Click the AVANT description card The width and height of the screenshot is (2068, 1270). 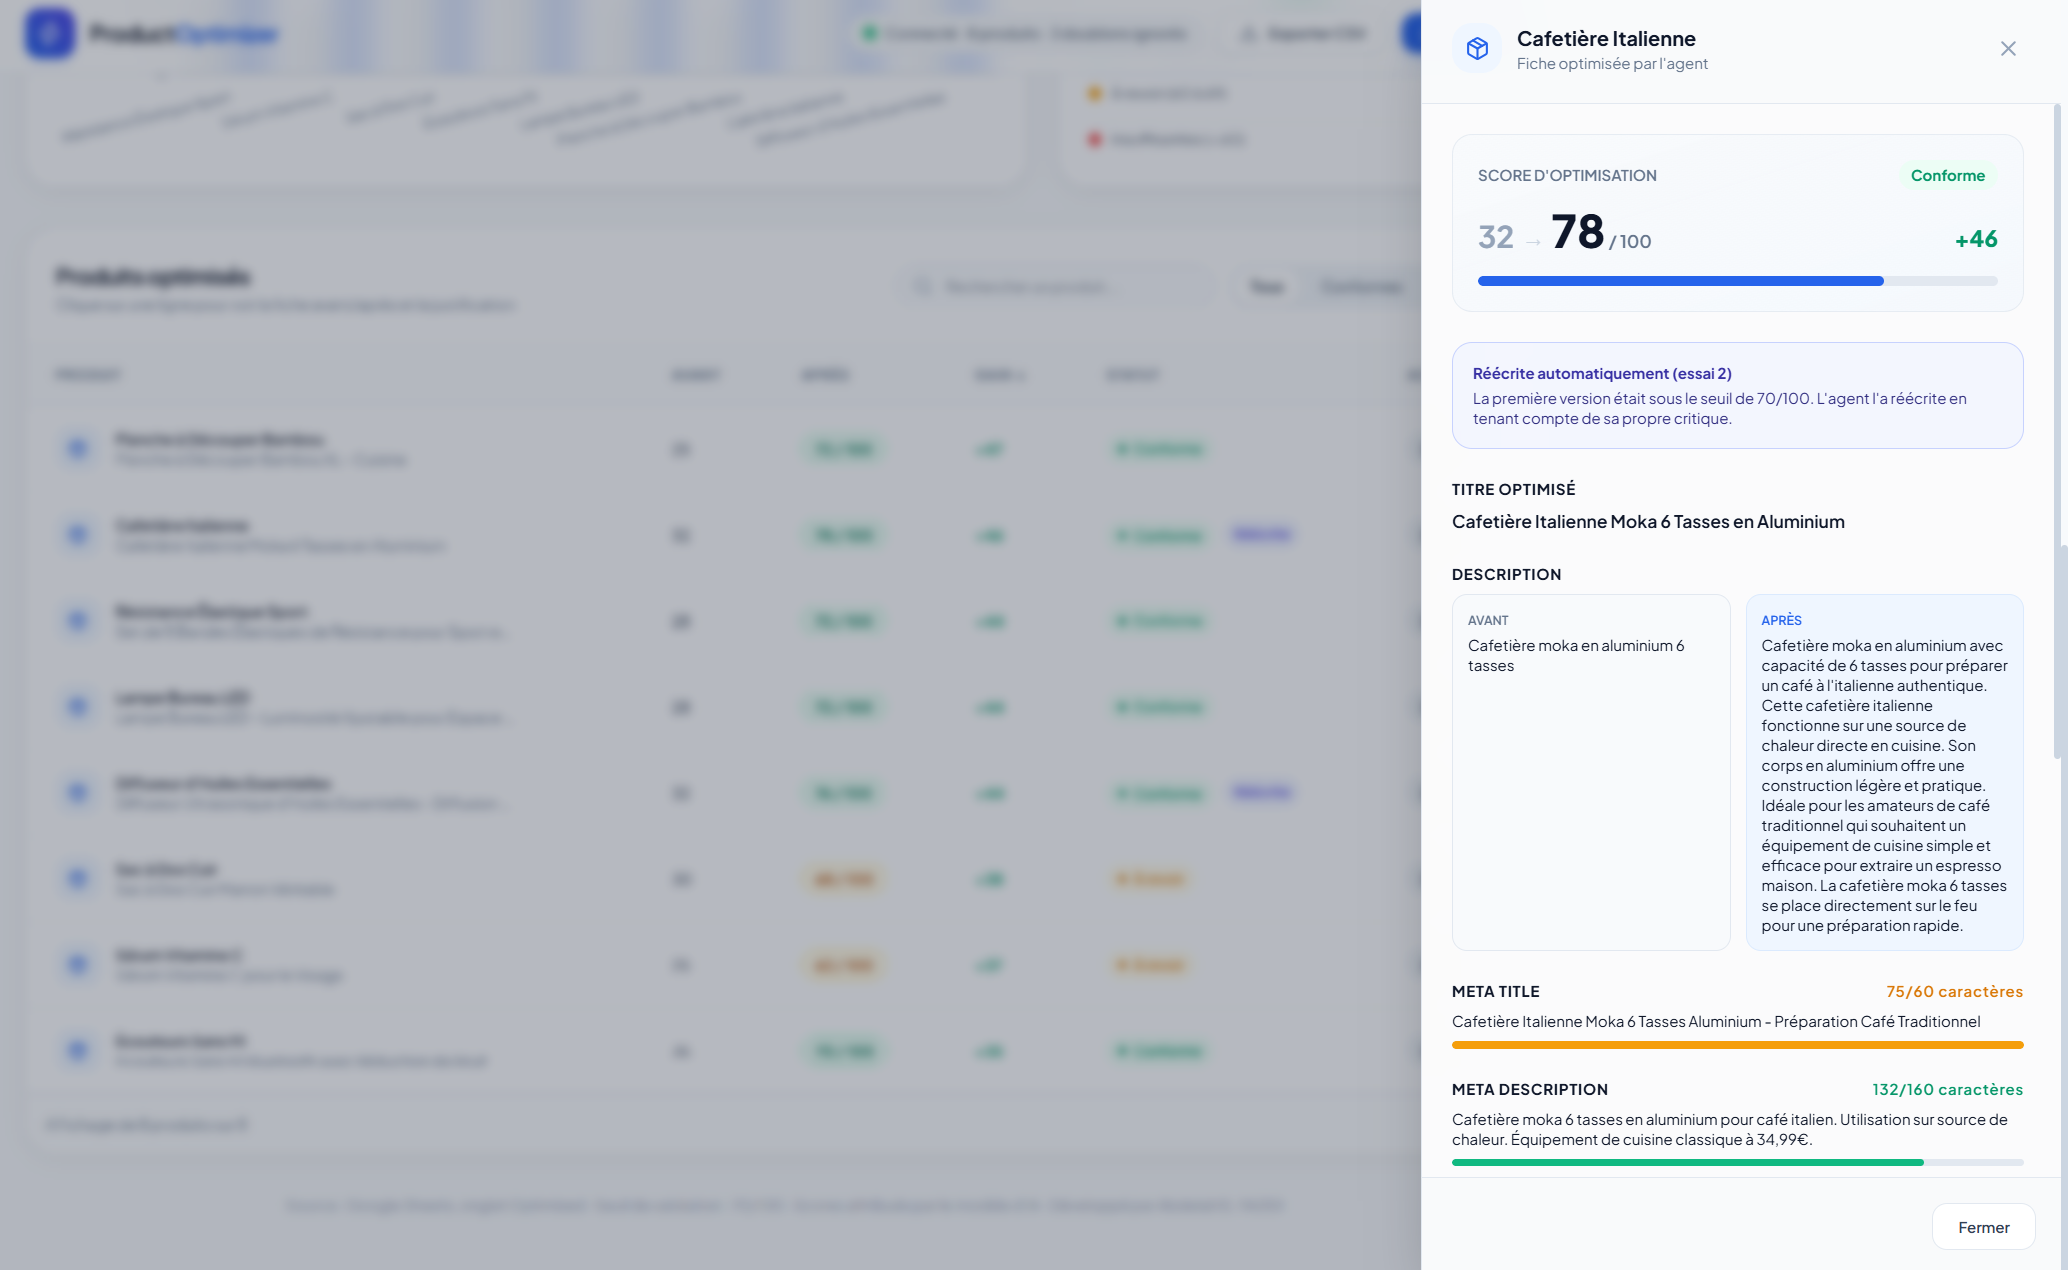coord(1591,772)
